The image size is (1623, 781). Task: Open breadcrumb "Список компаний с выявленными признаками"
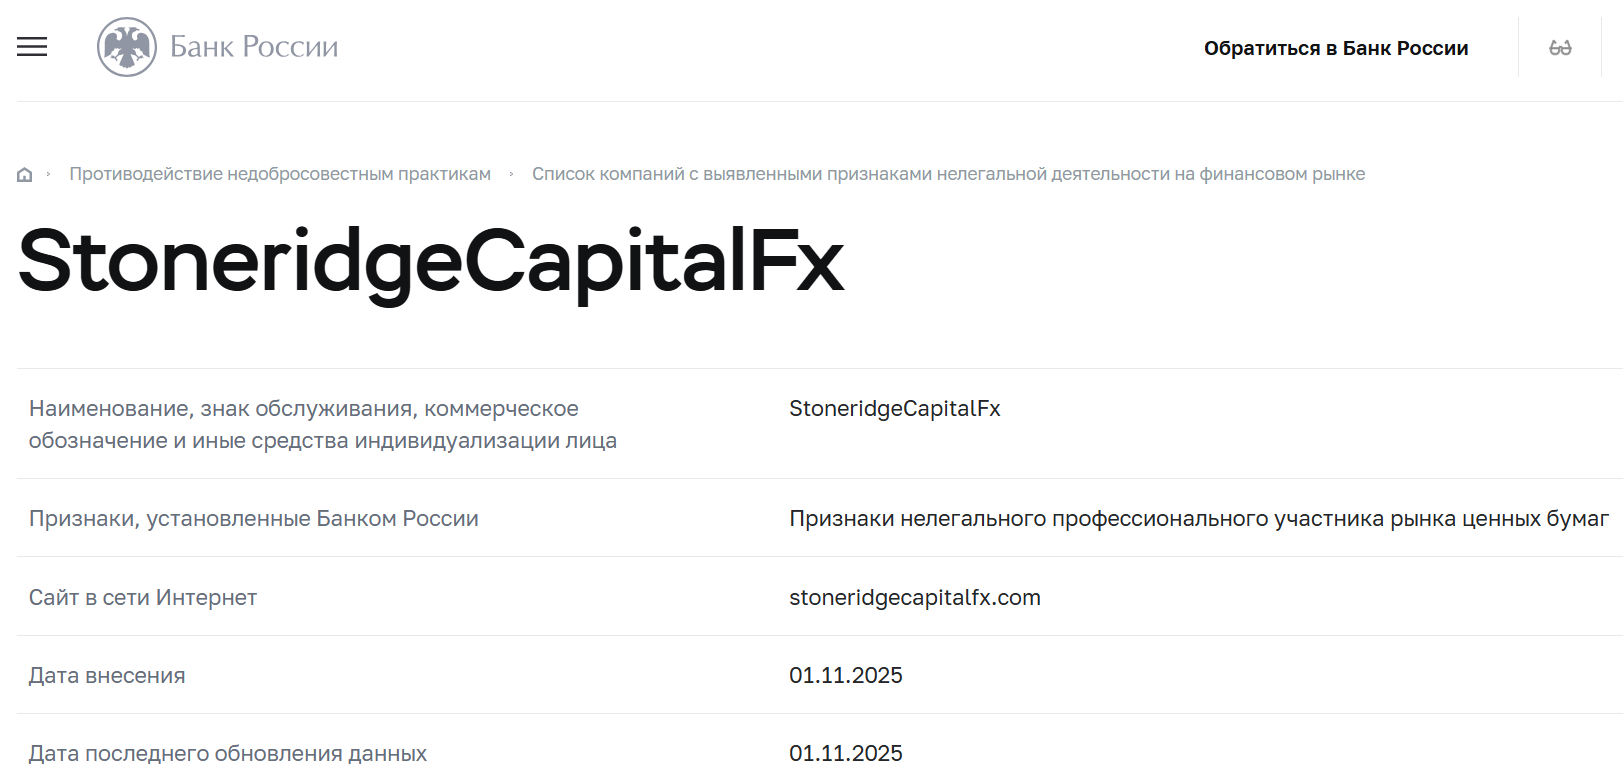coord(948,173)
